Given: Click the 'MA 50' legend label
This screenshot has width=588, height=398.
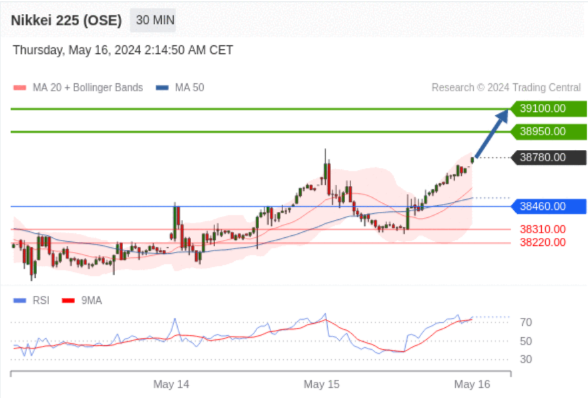Looking at the screenshot, I should pos(190,88).
